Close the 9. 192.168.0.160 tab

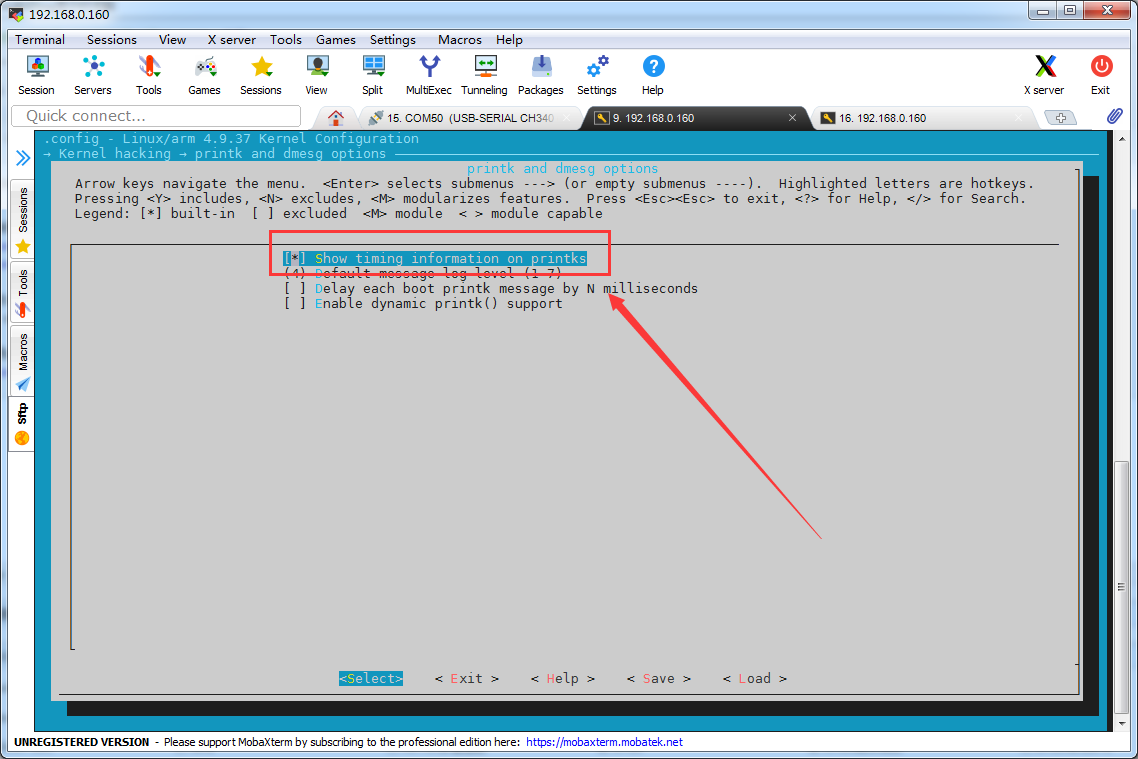click(x=793, y=118)
